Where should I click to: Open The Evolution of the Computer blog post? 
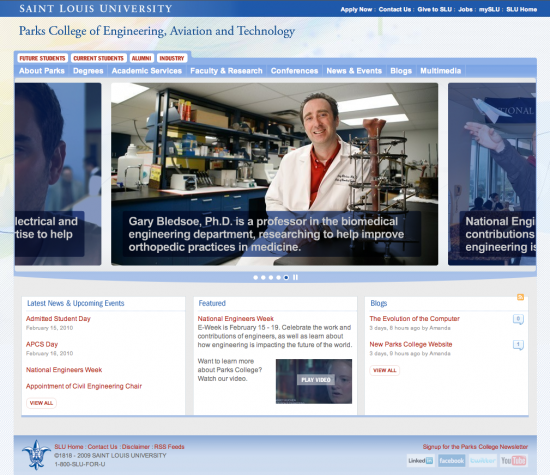tap(415, 319)
